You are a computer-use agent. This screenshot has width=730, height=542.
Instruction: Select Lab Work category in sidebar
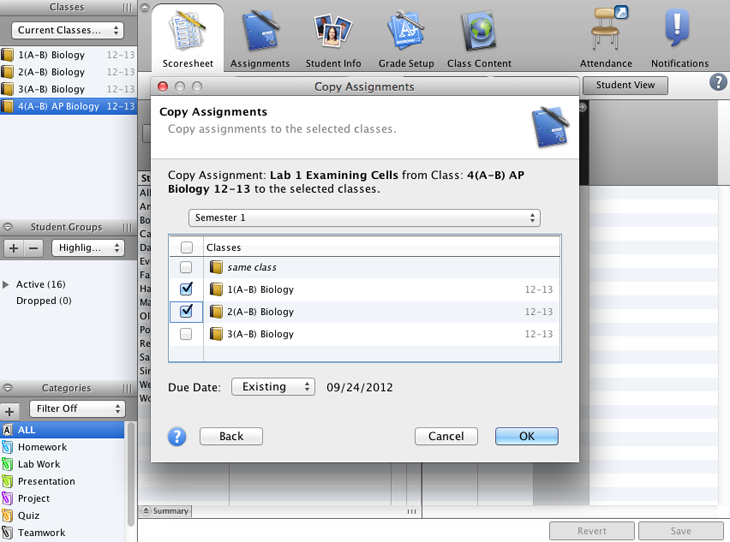(39, 464)
